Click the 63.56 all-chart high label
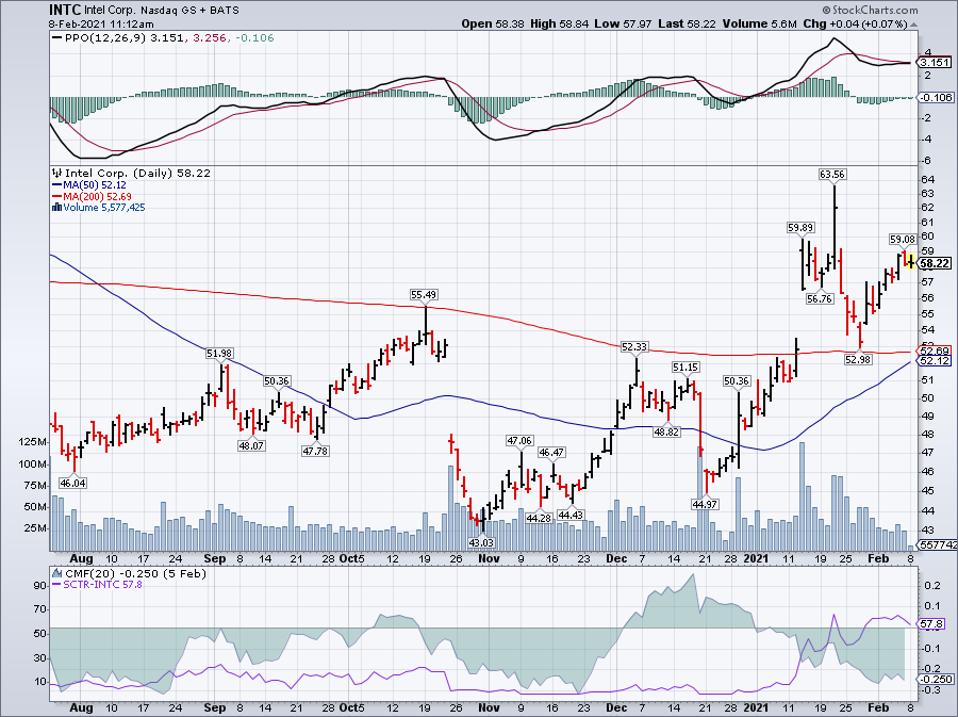 pyautogui.click(x=832, y=174)
